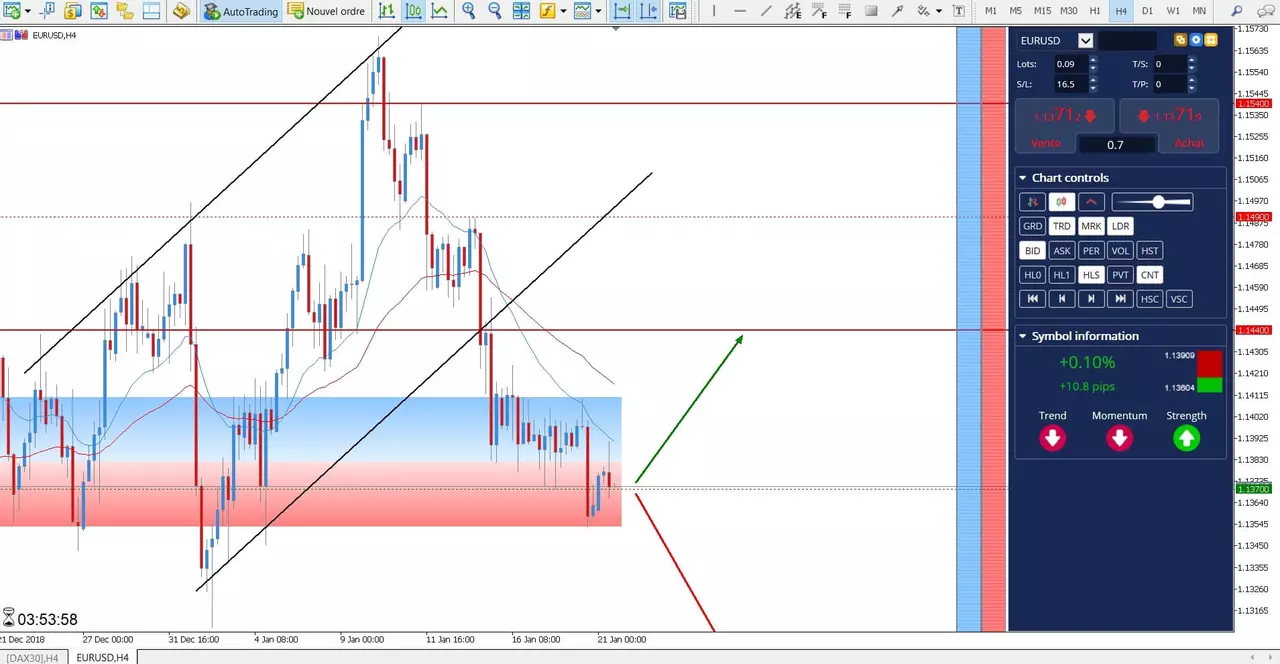Click the T/P input field
This screenshot has width=1280, height=664.
pyautogui.click(x=1170, y=84)
